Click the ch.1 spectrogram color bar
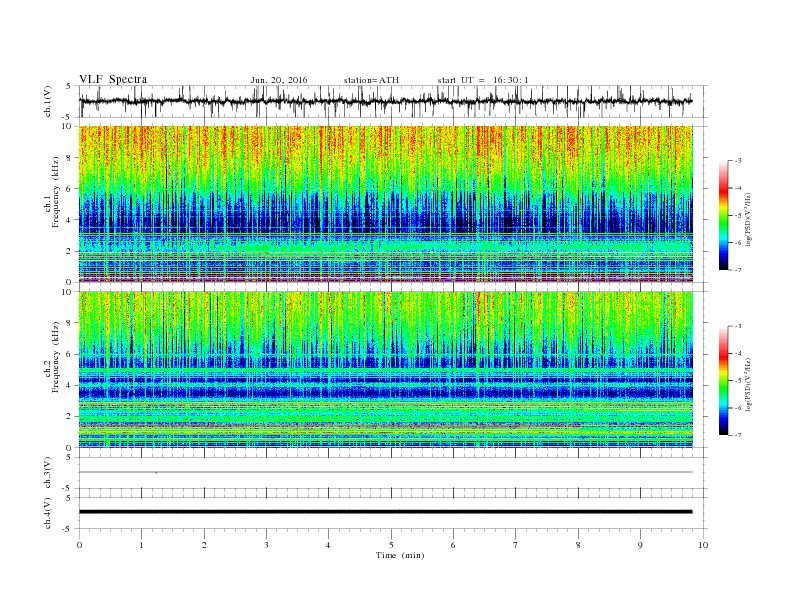The width and height of the screenshot is (792, 612). (x=723, y=216)
